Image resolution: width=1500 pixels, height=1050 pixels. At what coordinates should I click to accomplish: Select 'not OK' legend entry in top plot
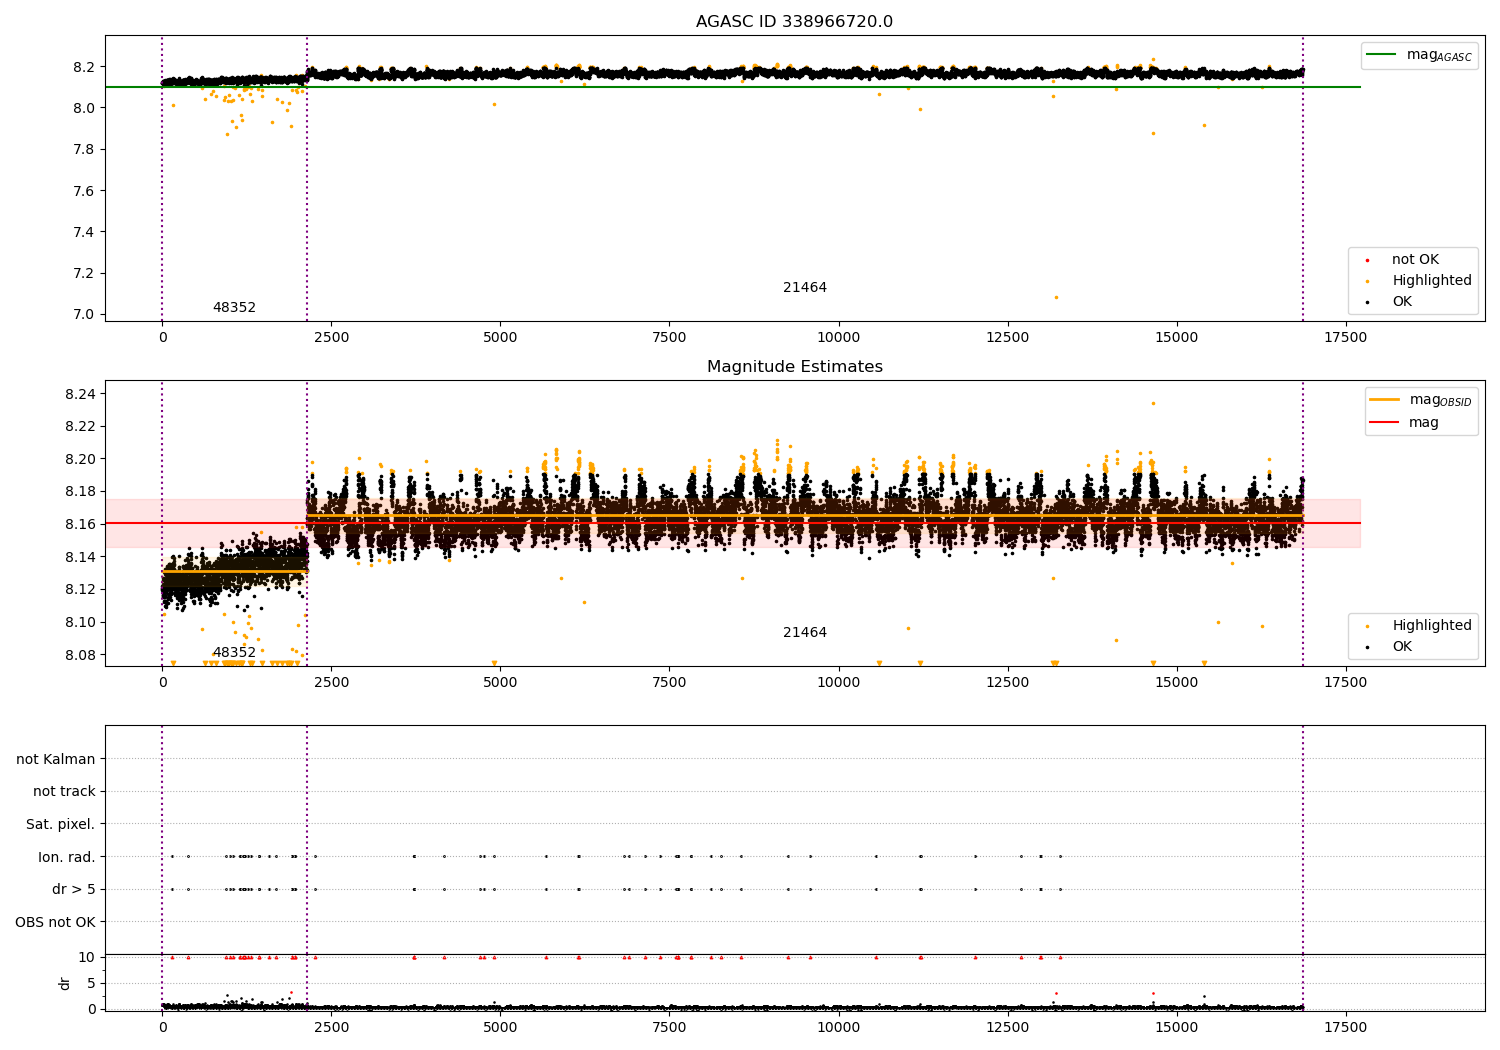click(1415, 260)
